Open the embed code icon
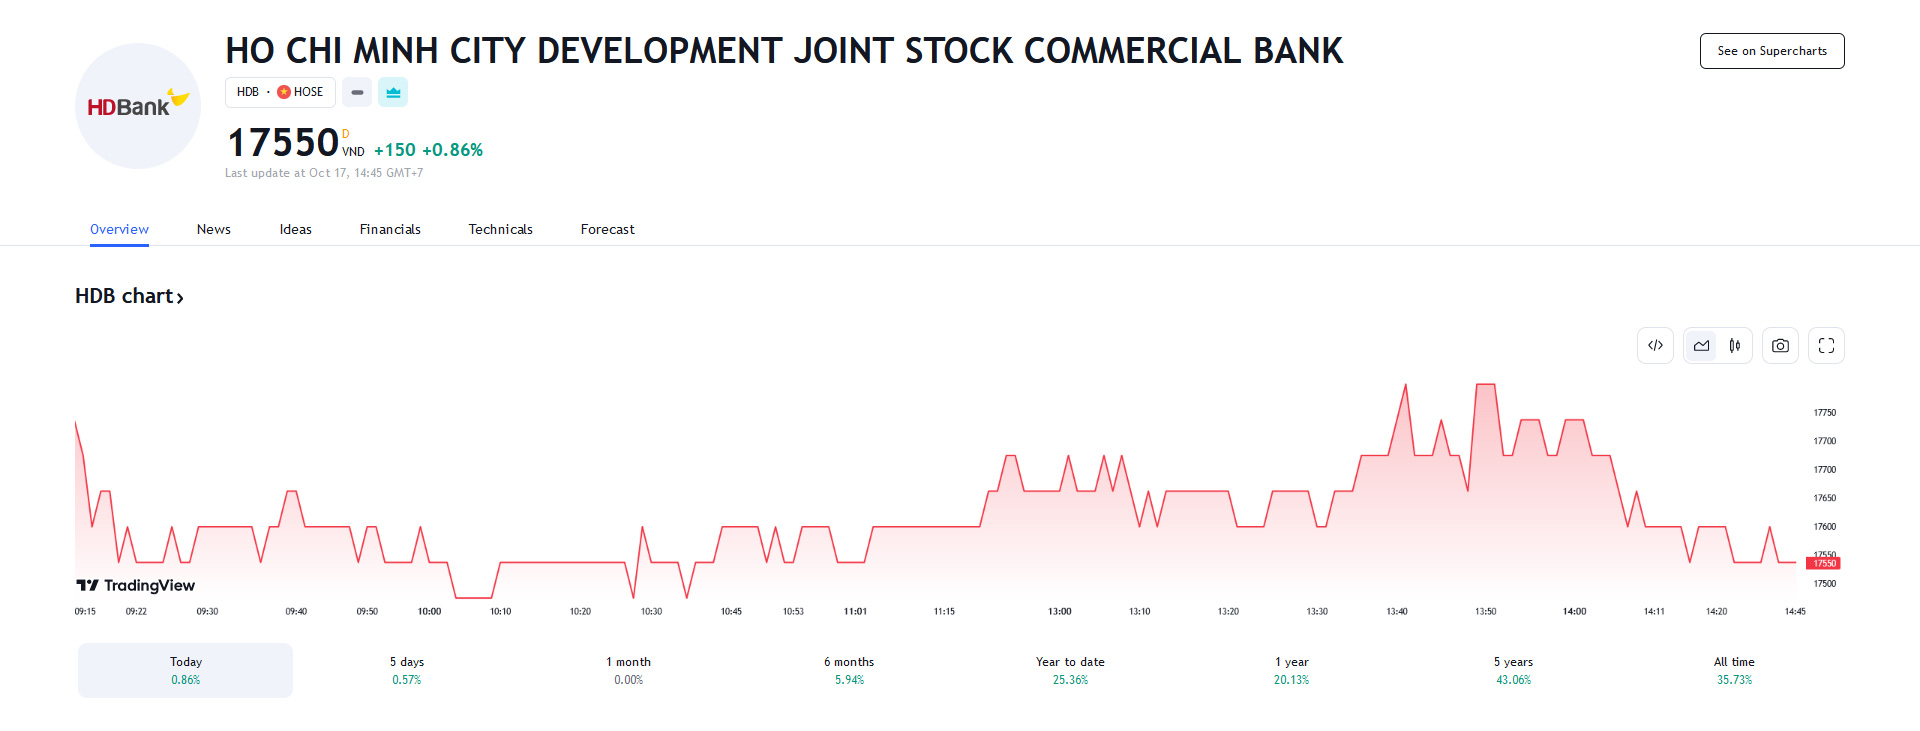 coord(1655,346)
